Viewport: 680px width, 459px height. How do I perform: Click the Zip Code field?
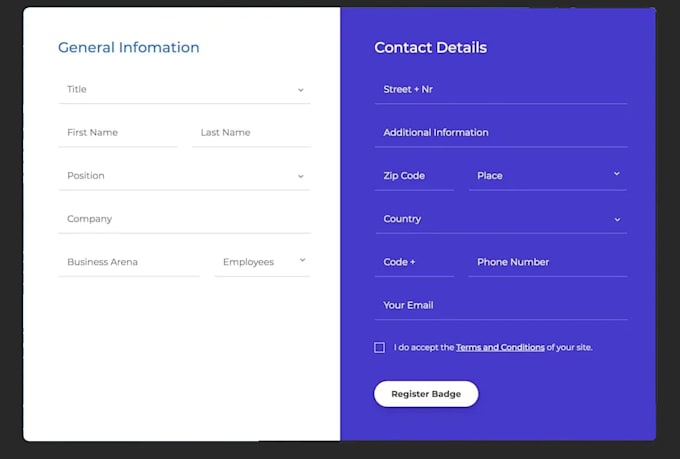[x=414, y=176]
